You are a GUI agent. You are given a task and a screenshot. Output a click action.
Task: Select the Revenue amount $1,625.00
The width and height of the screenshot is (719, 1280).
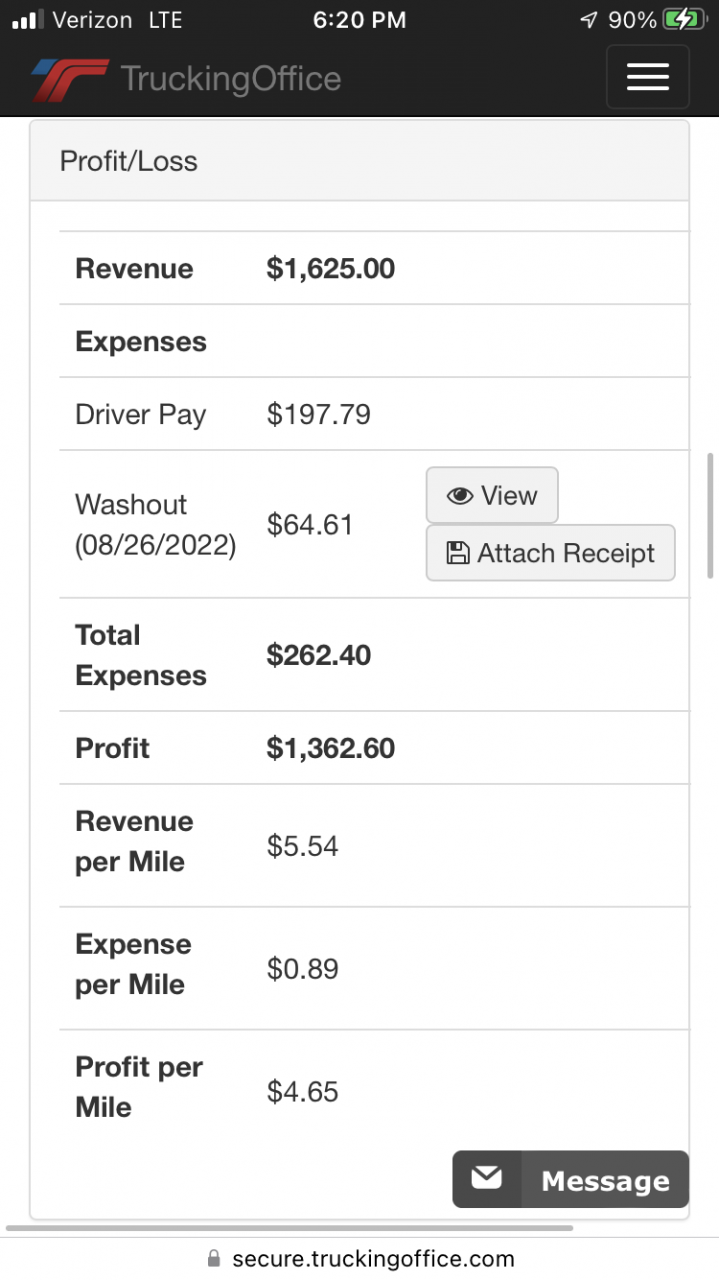[x=331, y=268]
